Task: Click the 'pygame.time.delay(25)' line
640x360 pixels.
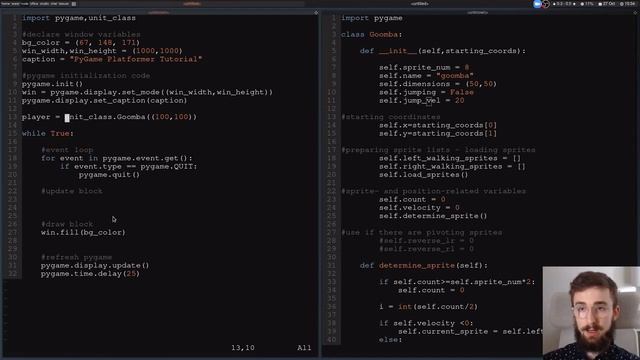Action: [90, 273]
